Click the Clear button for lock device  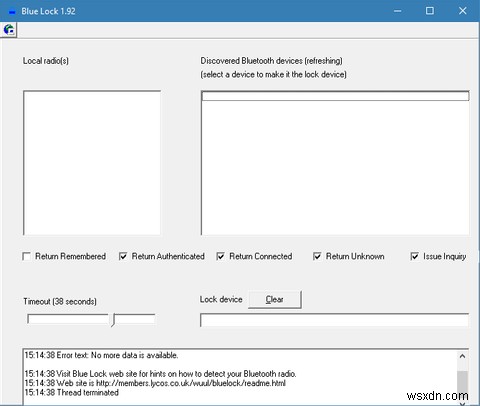pyautogui.click(x=275, y=299)
